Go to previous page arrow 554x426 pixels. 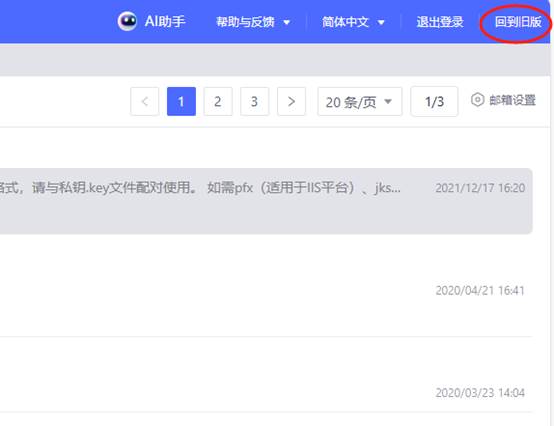click(145, 101)
